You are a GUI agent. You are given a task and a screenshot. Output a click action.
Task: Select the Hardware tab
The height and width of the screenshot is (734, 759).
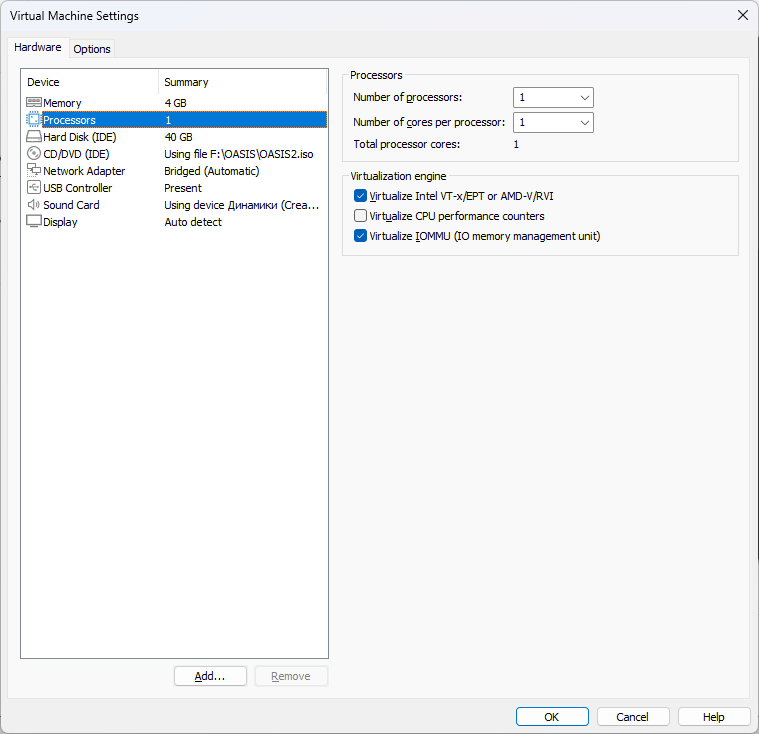point(38,48)
